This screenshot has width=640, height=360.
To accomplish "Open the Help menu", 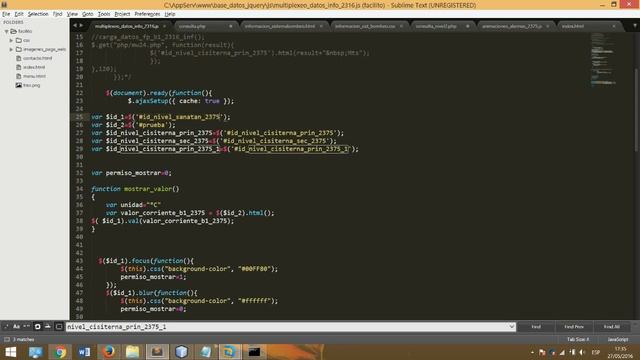I will [170, 14].
